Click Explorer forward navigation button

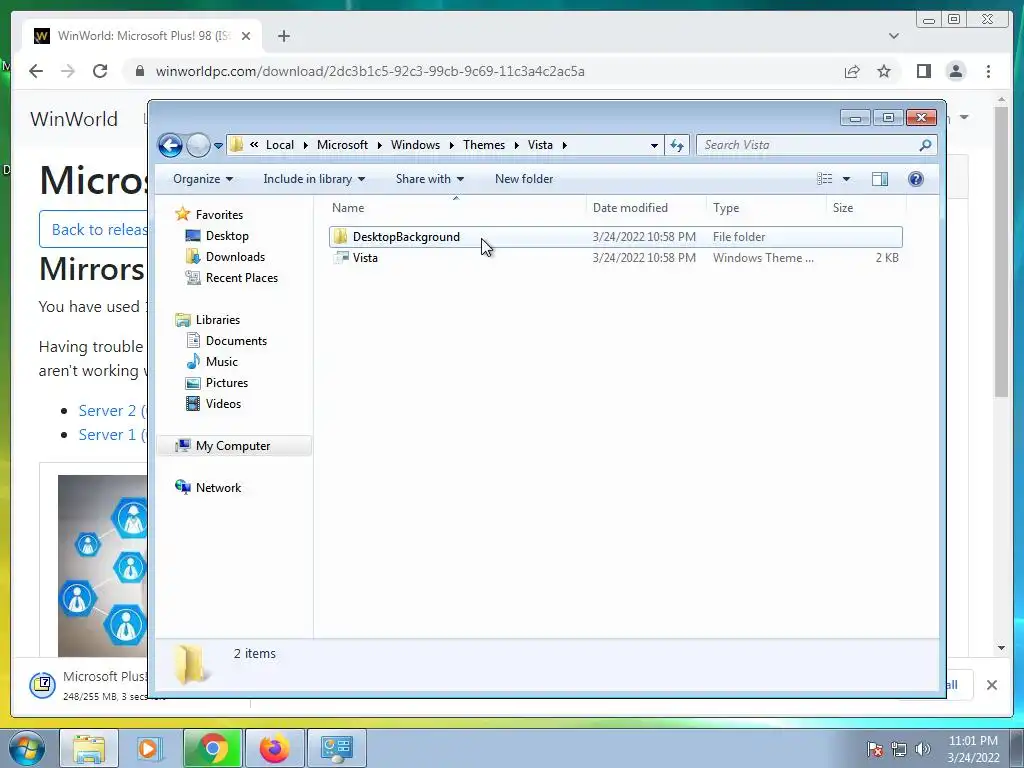[198, 145]
